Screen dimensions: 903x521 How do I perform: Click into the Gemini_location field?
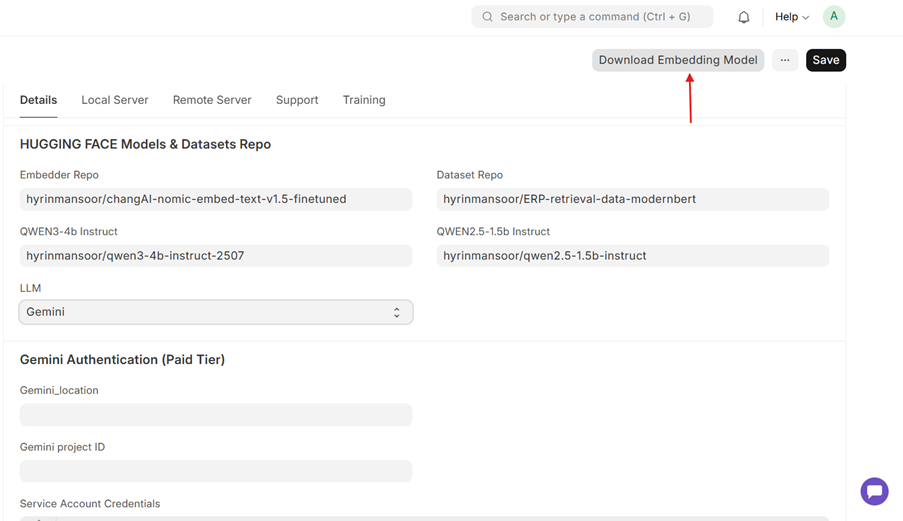(x=215, y=414)
